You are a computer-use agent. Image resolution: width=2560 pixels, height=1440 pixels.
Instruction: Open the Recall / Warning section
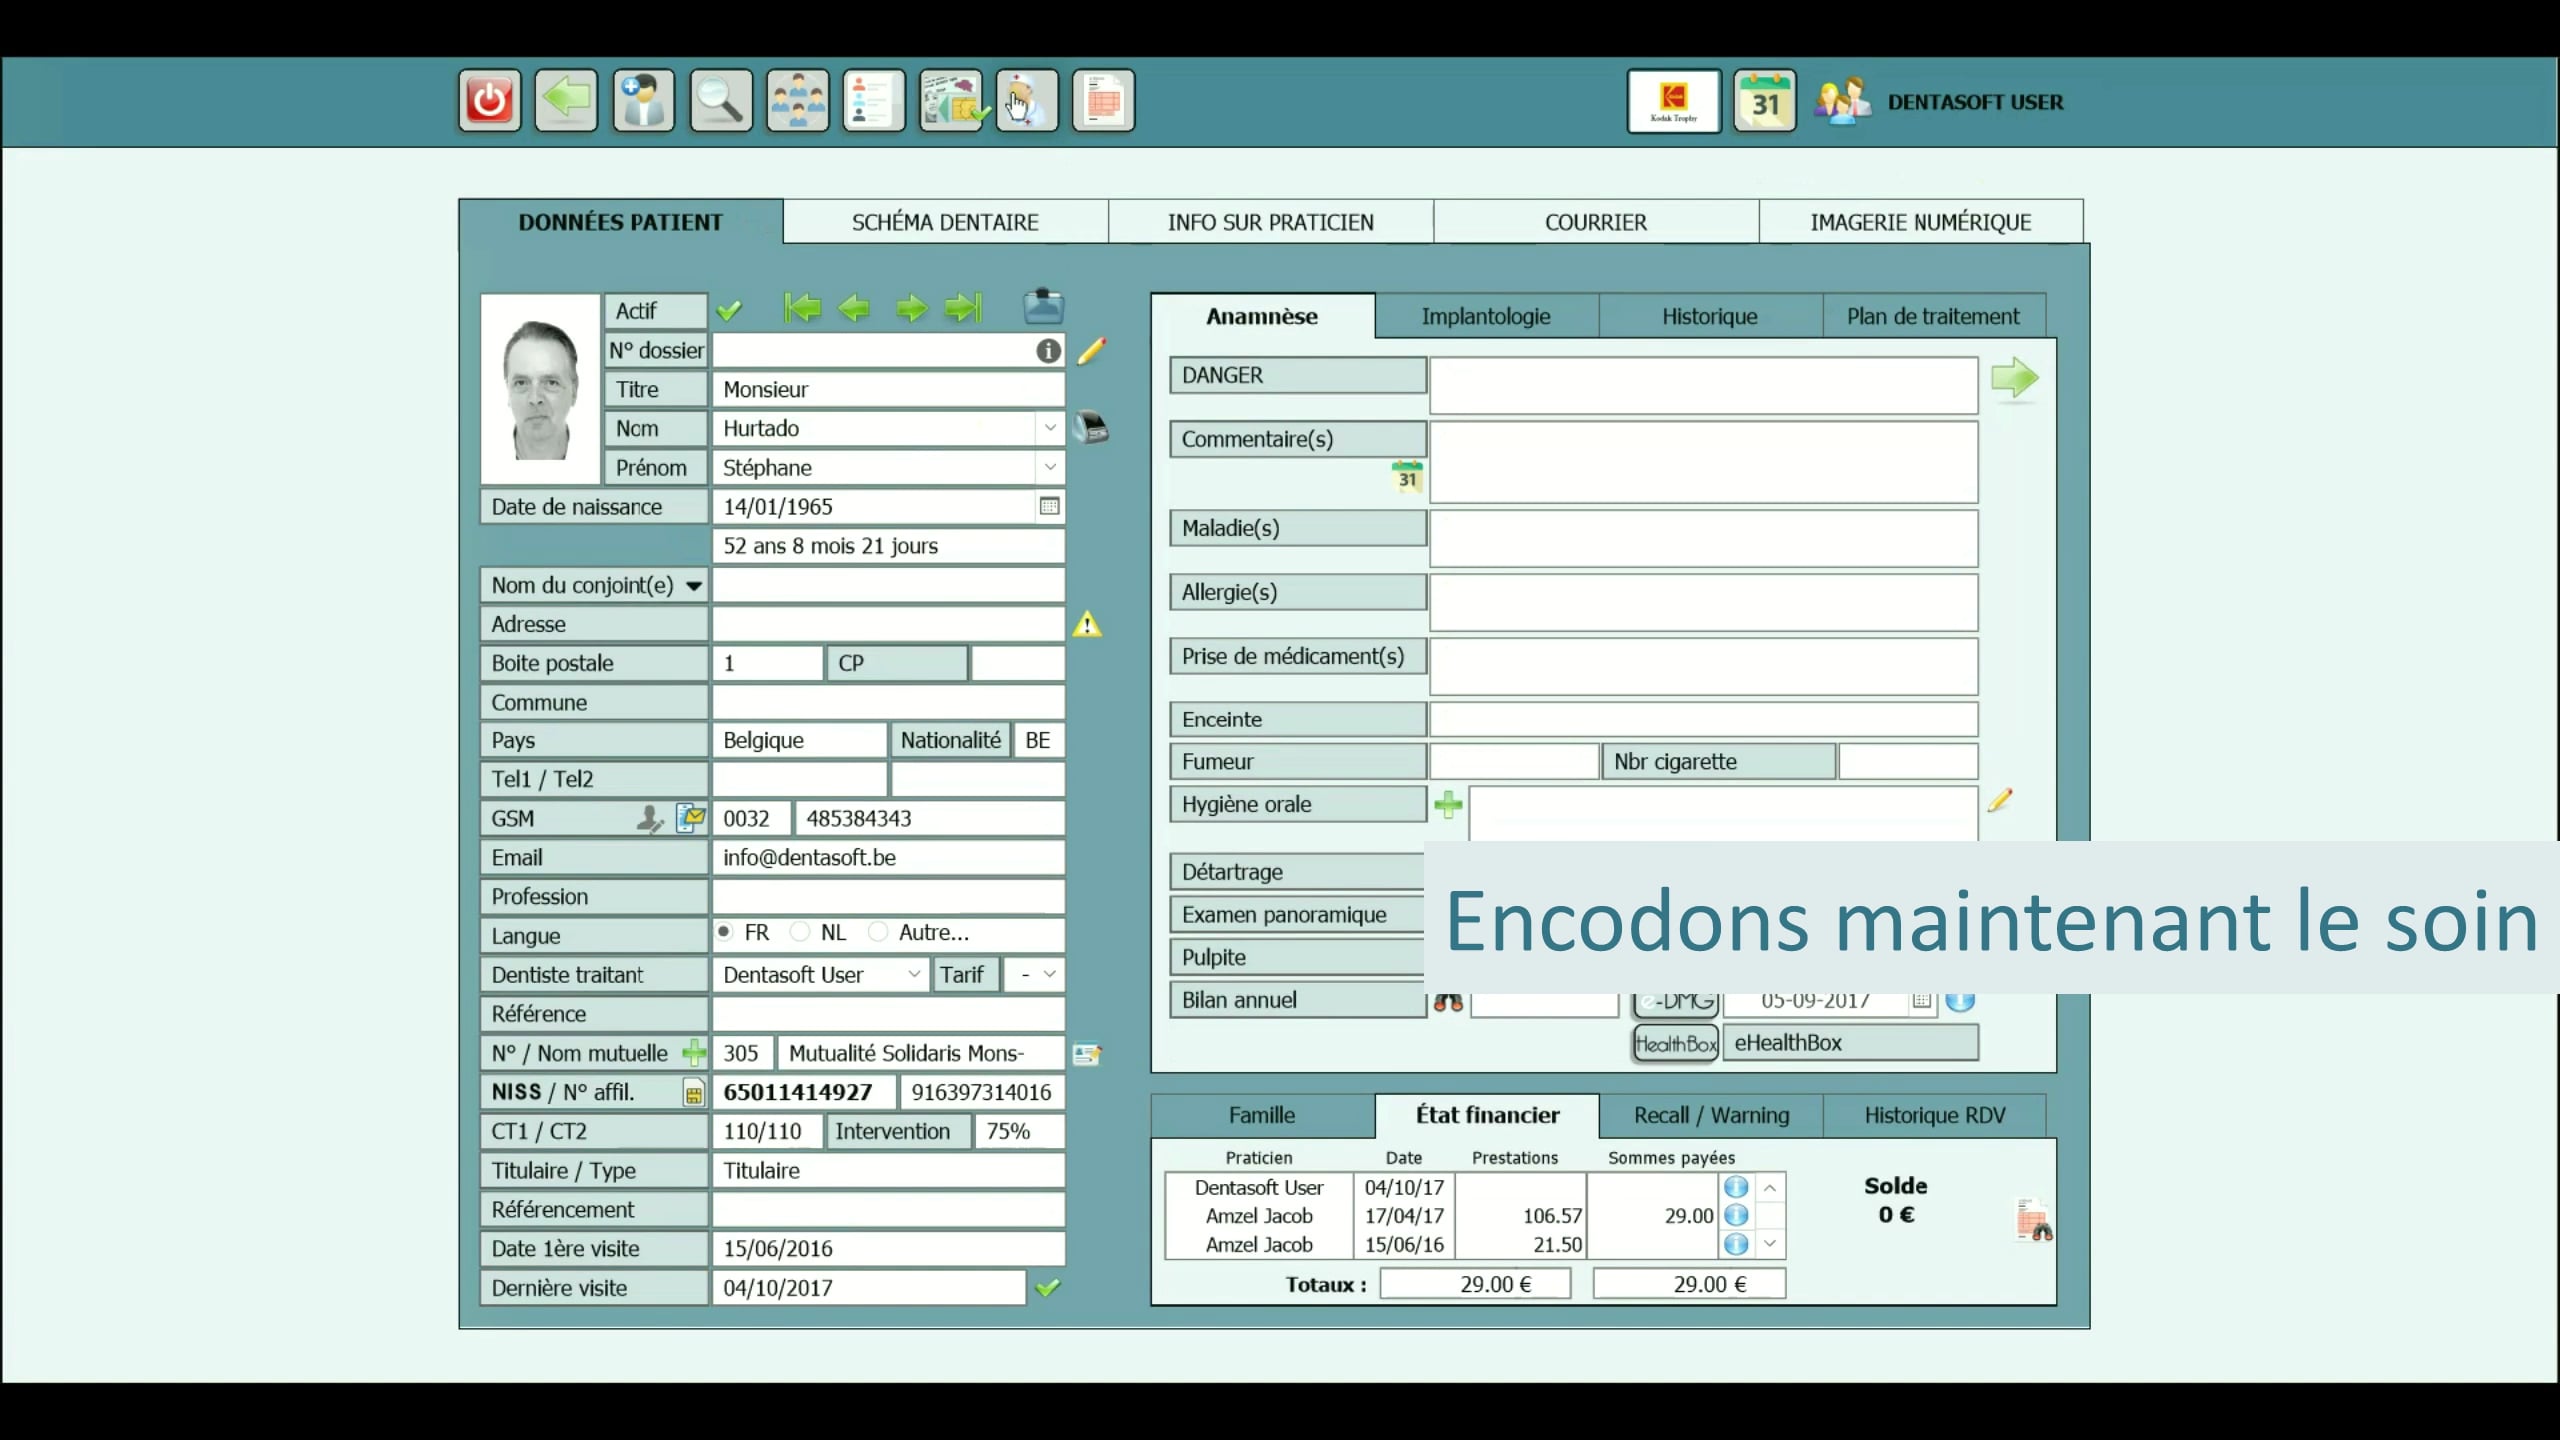[1711, 1116]
